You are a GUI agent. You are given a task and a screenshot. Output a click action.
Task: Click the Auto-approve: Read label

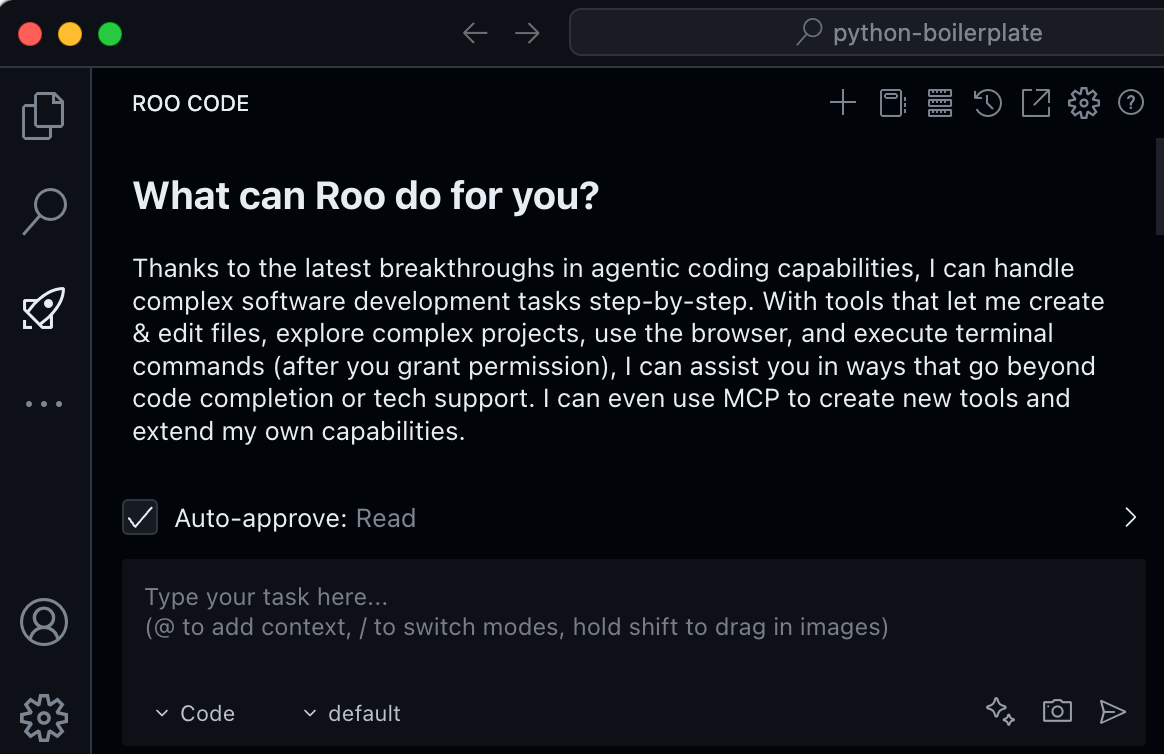click(x=295, y=518)
